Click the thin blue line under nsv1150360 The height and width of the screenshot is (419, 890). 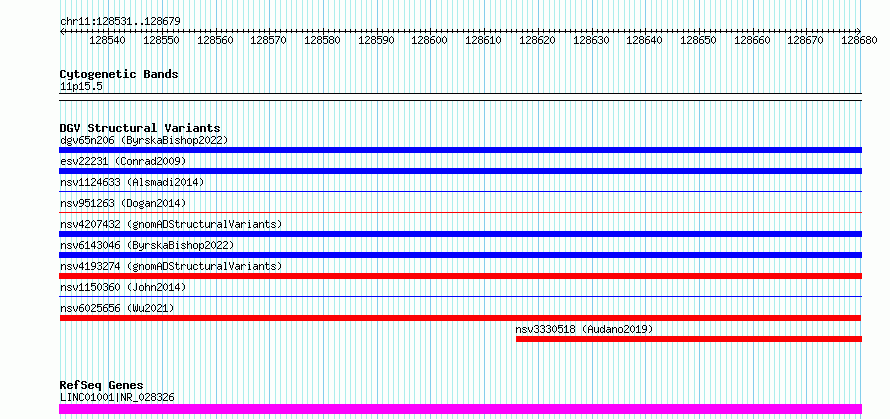[x=460, y=296]
